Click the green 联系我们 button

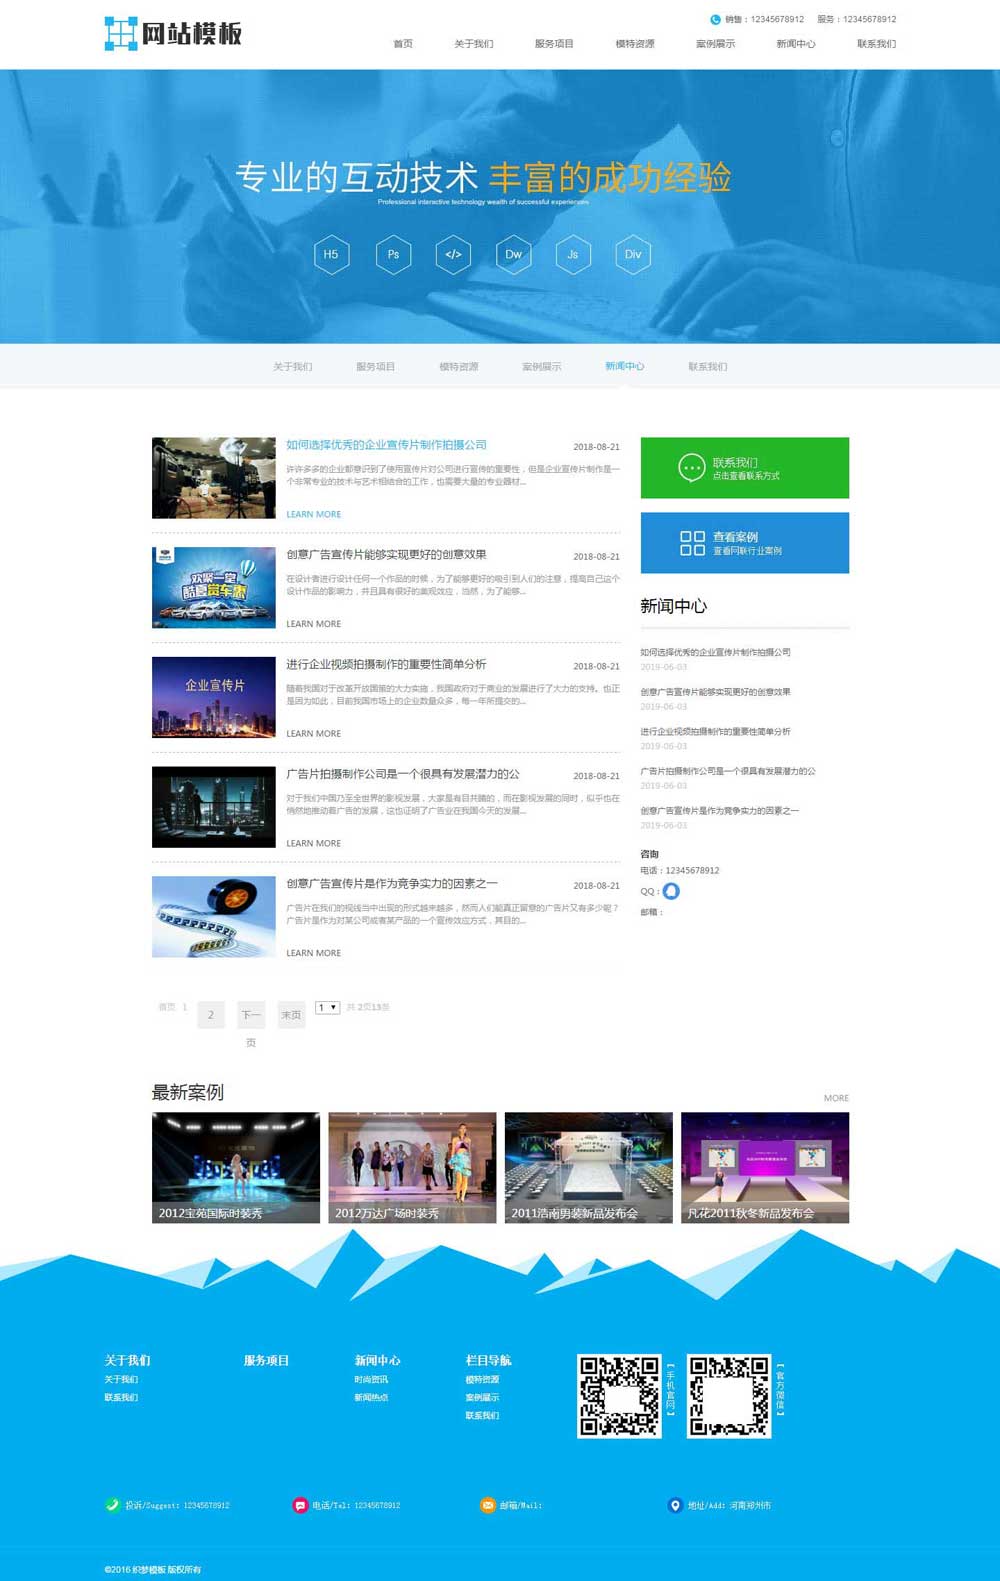coord(744,468)
